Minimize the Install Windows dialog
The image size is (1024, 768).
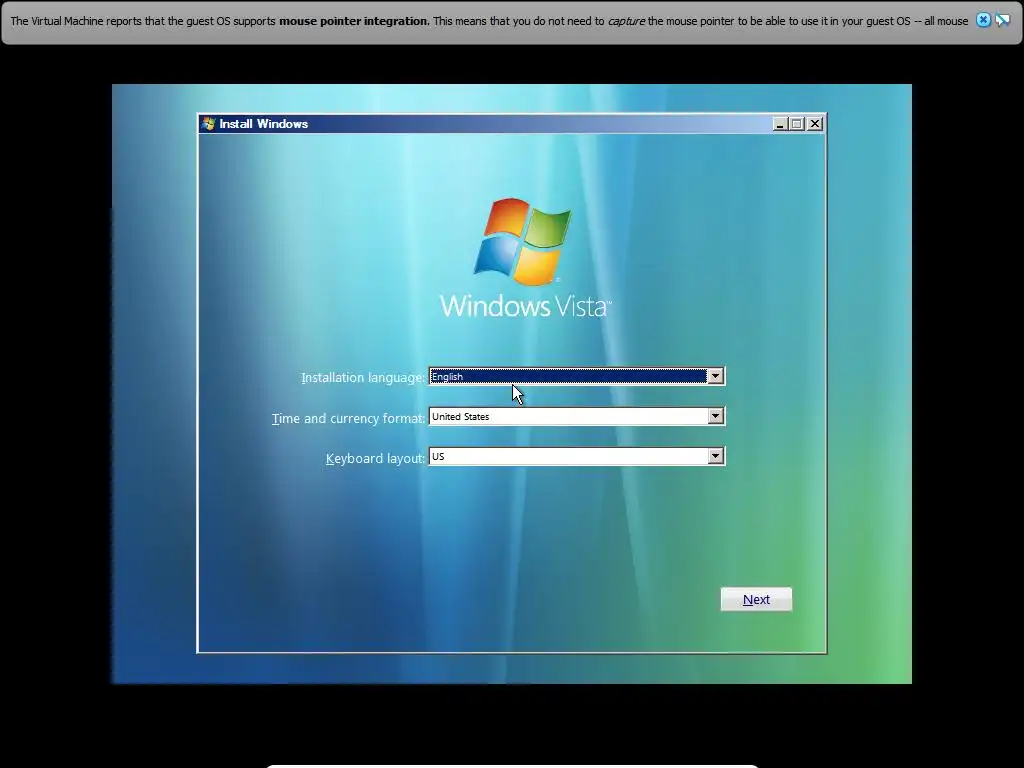780,123
